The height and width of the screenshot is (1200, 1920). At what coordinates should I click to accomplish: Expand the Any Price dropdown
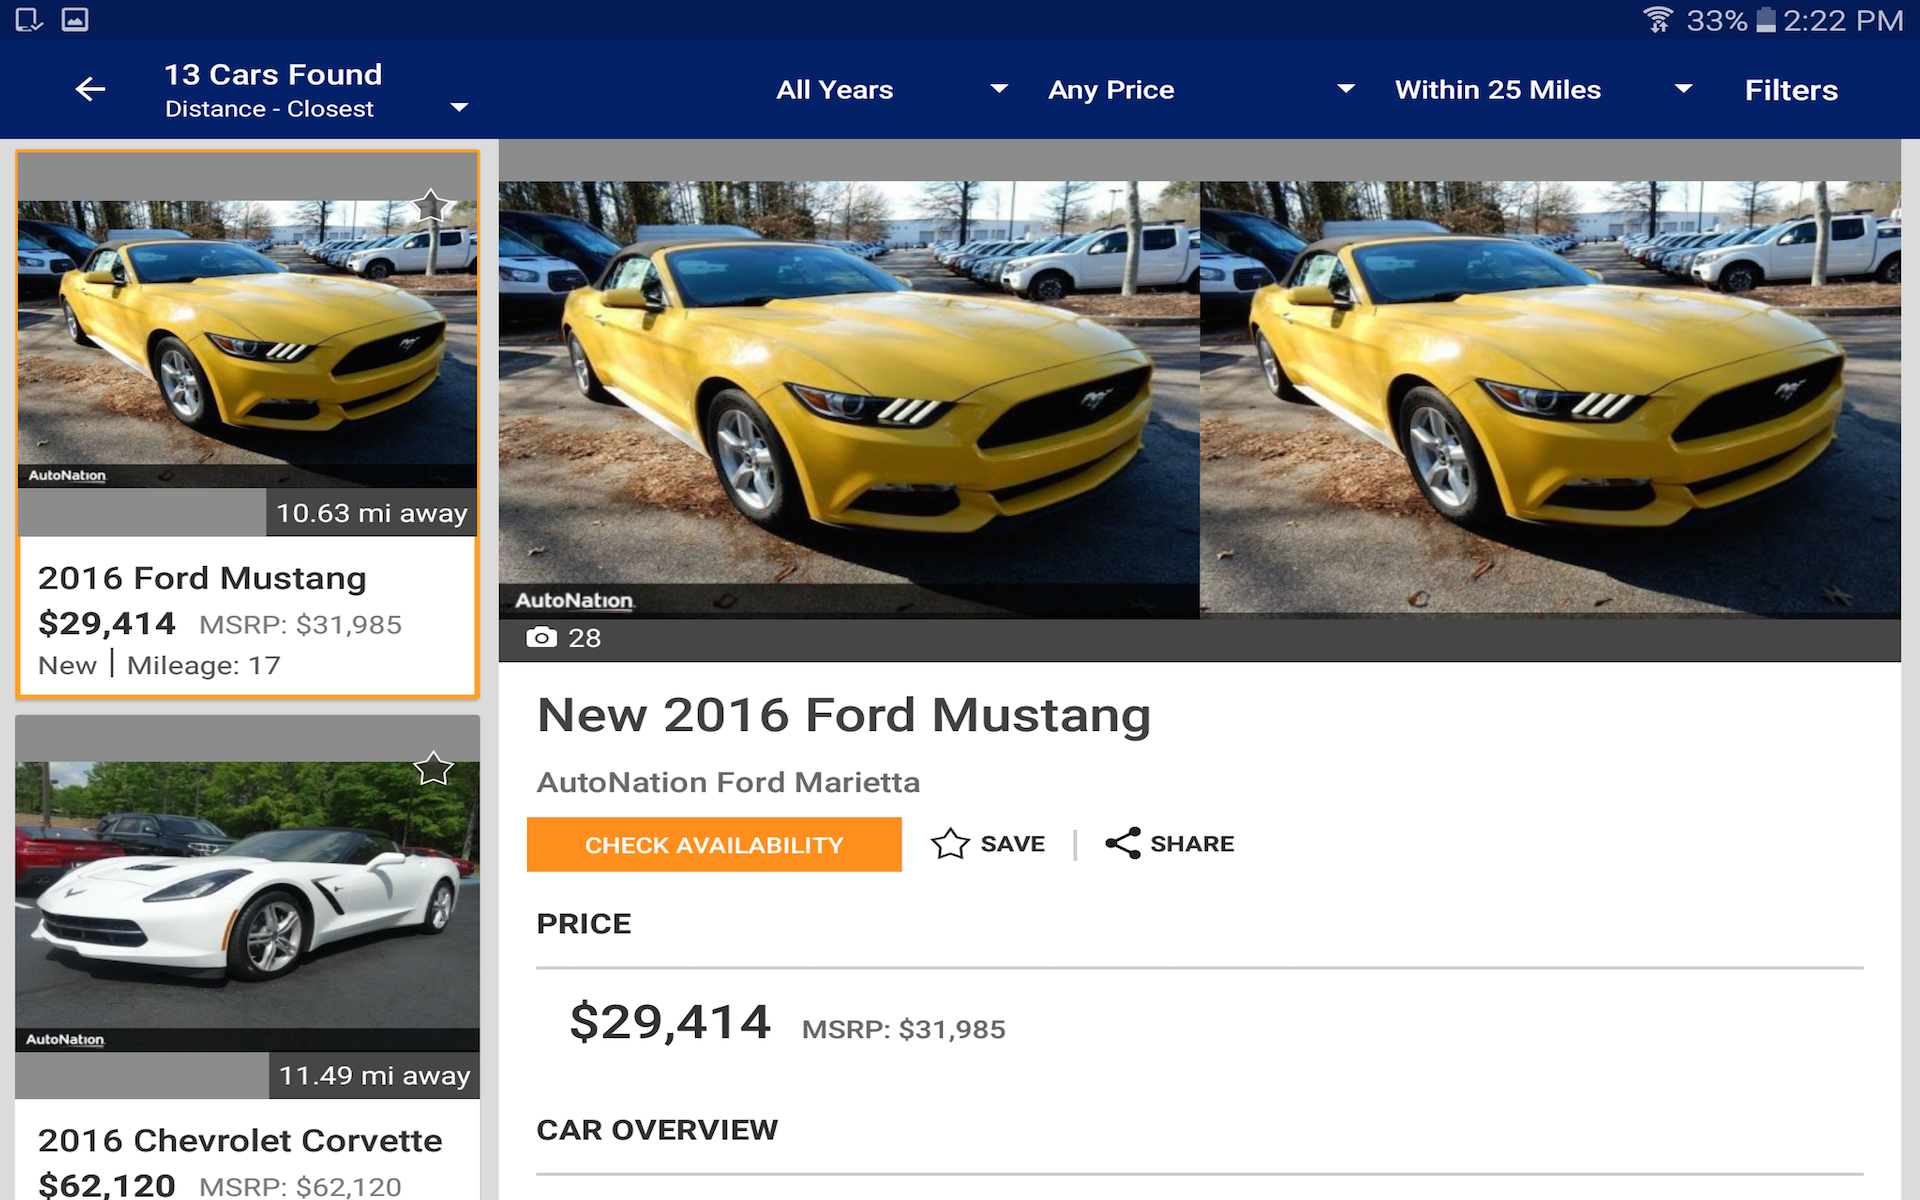[1200, 89]
